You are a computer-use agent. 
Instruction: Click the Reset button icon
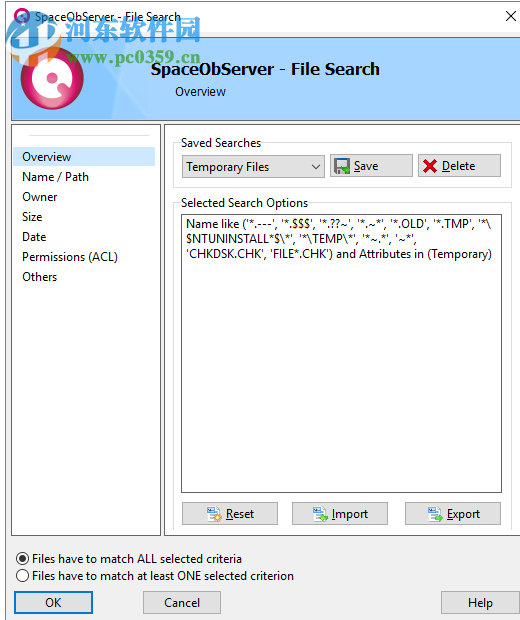pos(214,514)
